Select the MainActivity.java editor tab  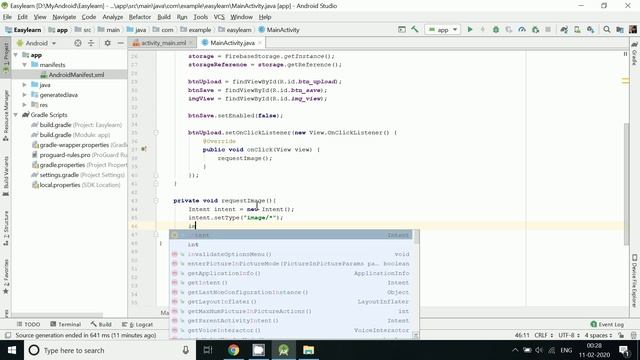231,43
